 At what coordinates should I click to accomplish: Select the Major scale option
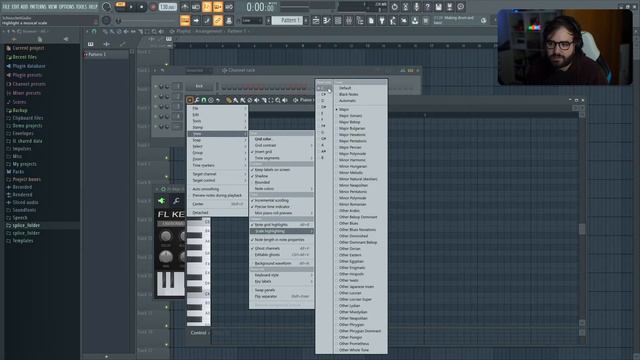pyautogui.click(x=360, y=109)
